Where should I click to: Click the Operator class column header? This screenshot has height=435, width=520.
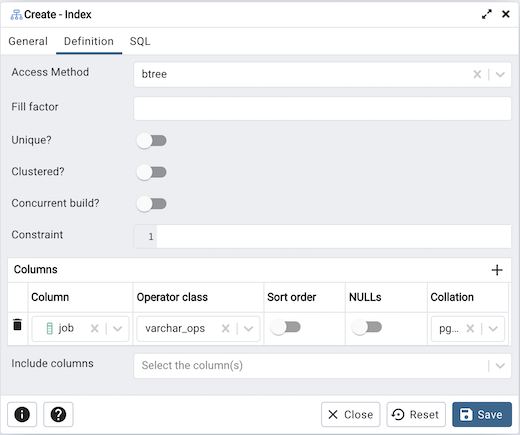172,297
